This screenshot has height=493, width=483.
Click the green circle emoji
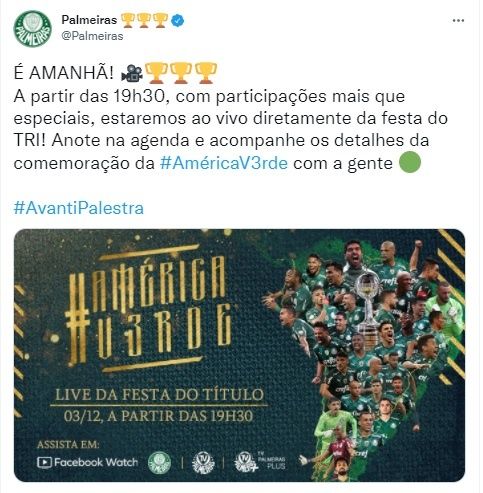410,162
